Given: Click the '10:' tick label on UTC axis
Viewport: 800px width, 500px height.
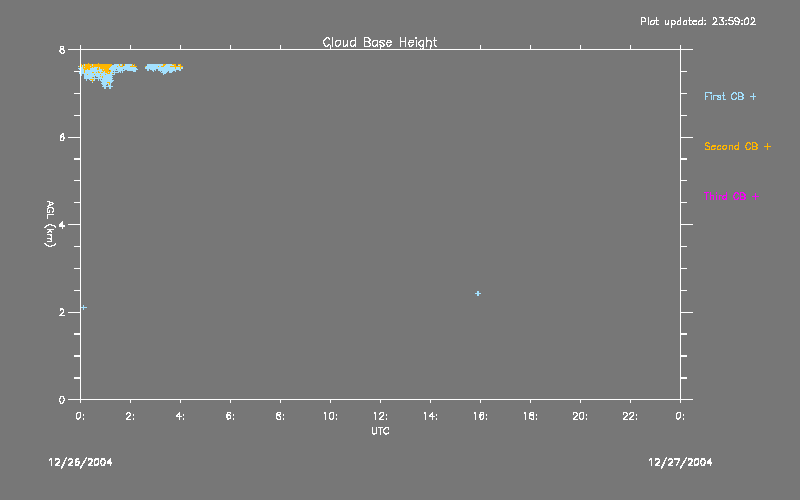Looking at the screenshot, I should pos(330,416).
